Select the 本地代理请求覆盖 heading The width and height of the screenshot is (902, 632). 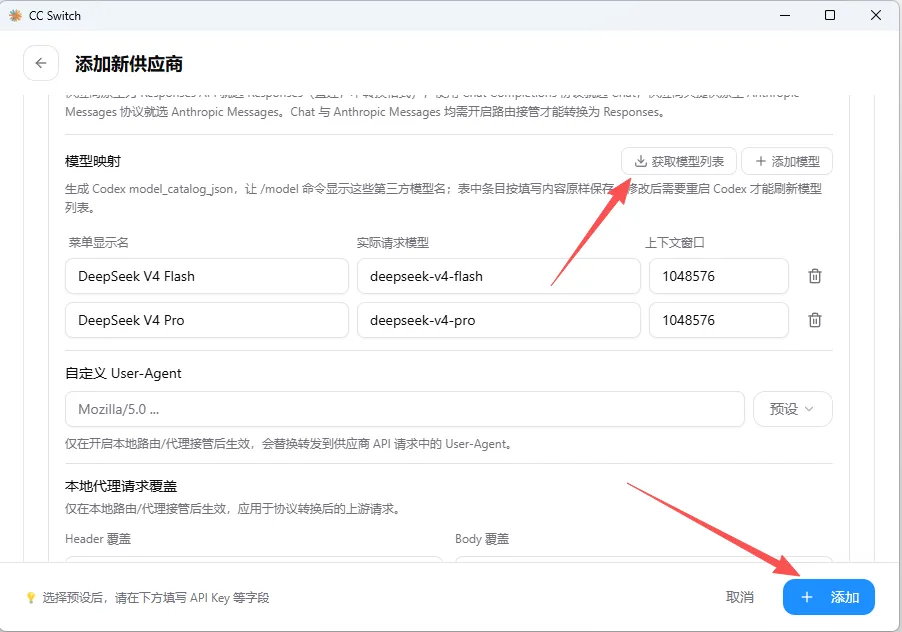[121, 486]
